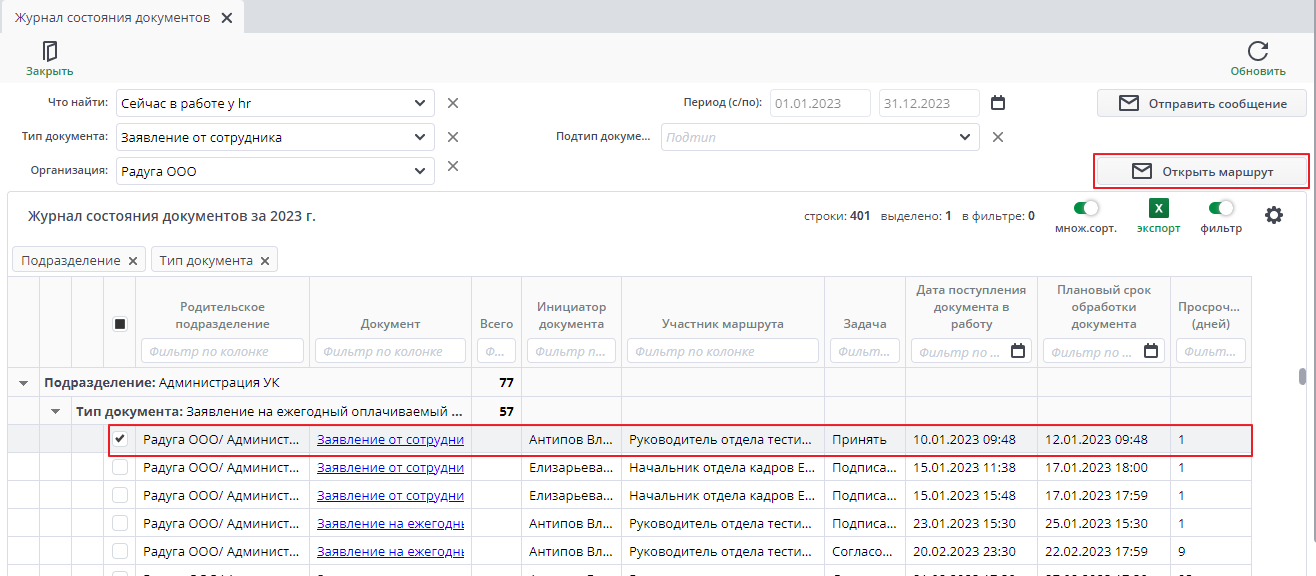Viewport: 1316px width, 576px height.
Task: Expand the Подтип документа dropdown
Action: pos(965,137)
